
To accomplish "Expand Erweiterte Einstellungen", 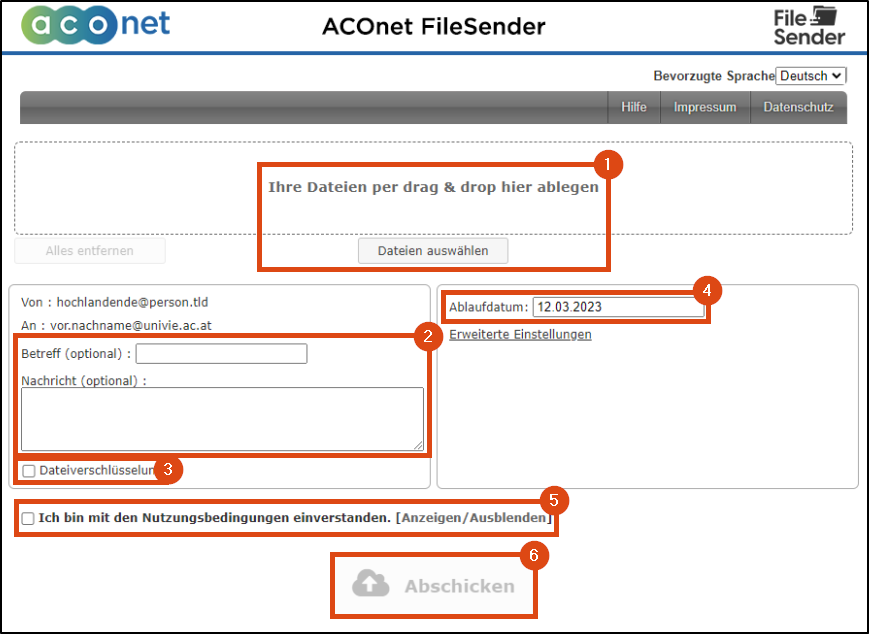I will pos(520,335).
